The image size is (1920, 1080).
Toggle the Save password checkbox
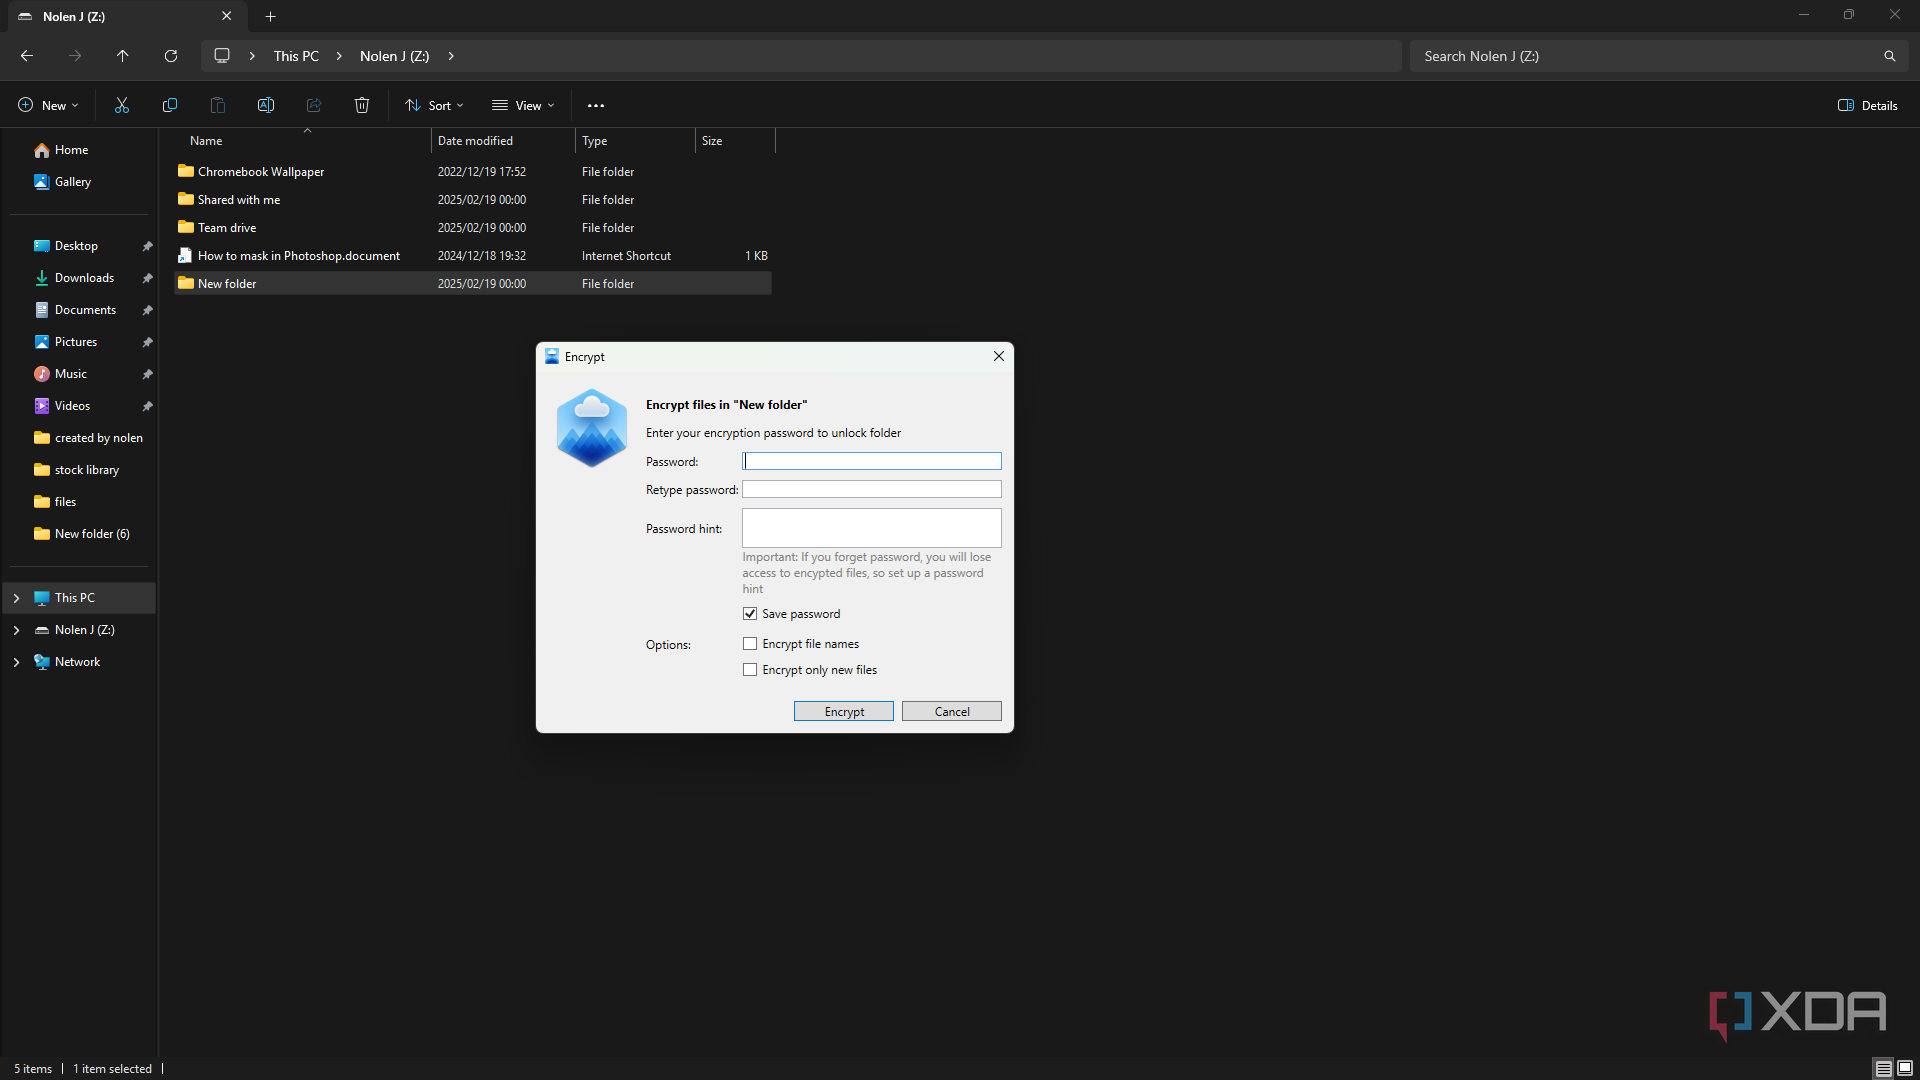[x=750, y=613]
